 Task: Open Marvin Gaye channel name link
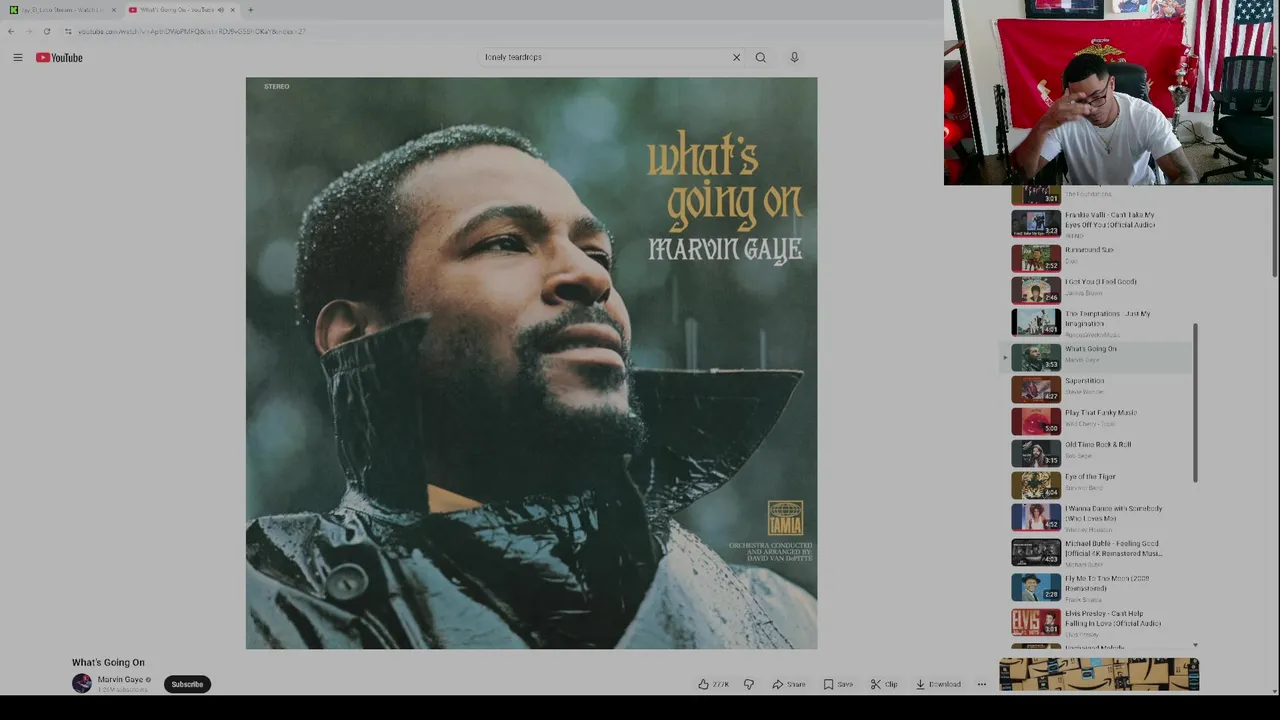pyautogui.click(x=120, y=680)
